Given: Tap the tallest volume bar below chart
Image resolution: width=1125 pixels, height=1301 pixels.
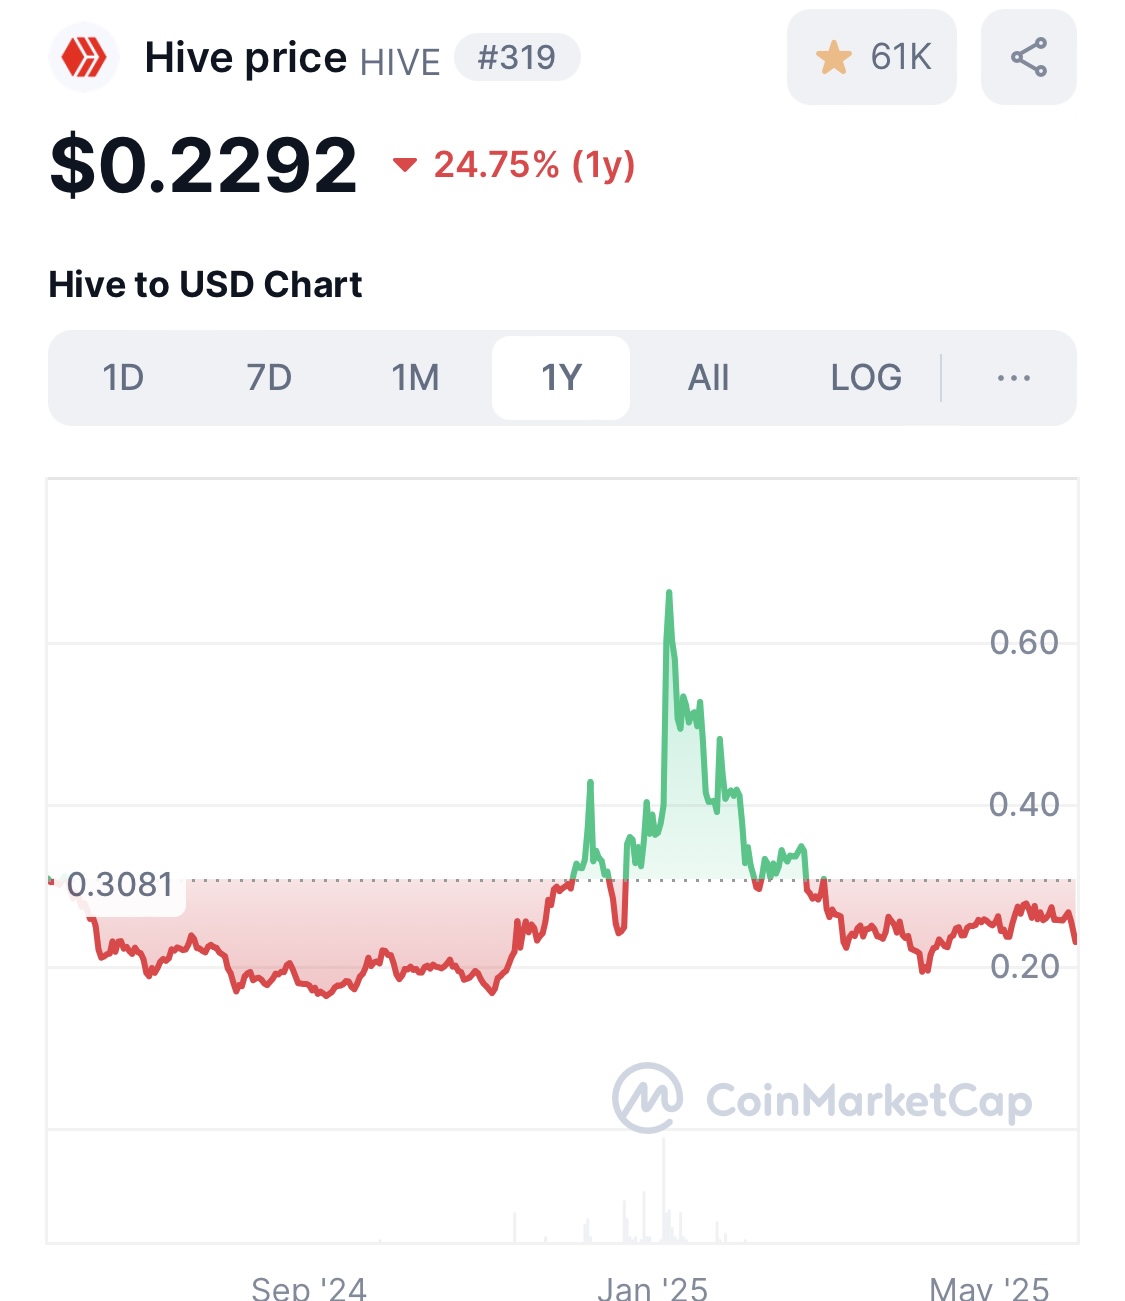Looking at the screenshot, I should (663, 1190).
